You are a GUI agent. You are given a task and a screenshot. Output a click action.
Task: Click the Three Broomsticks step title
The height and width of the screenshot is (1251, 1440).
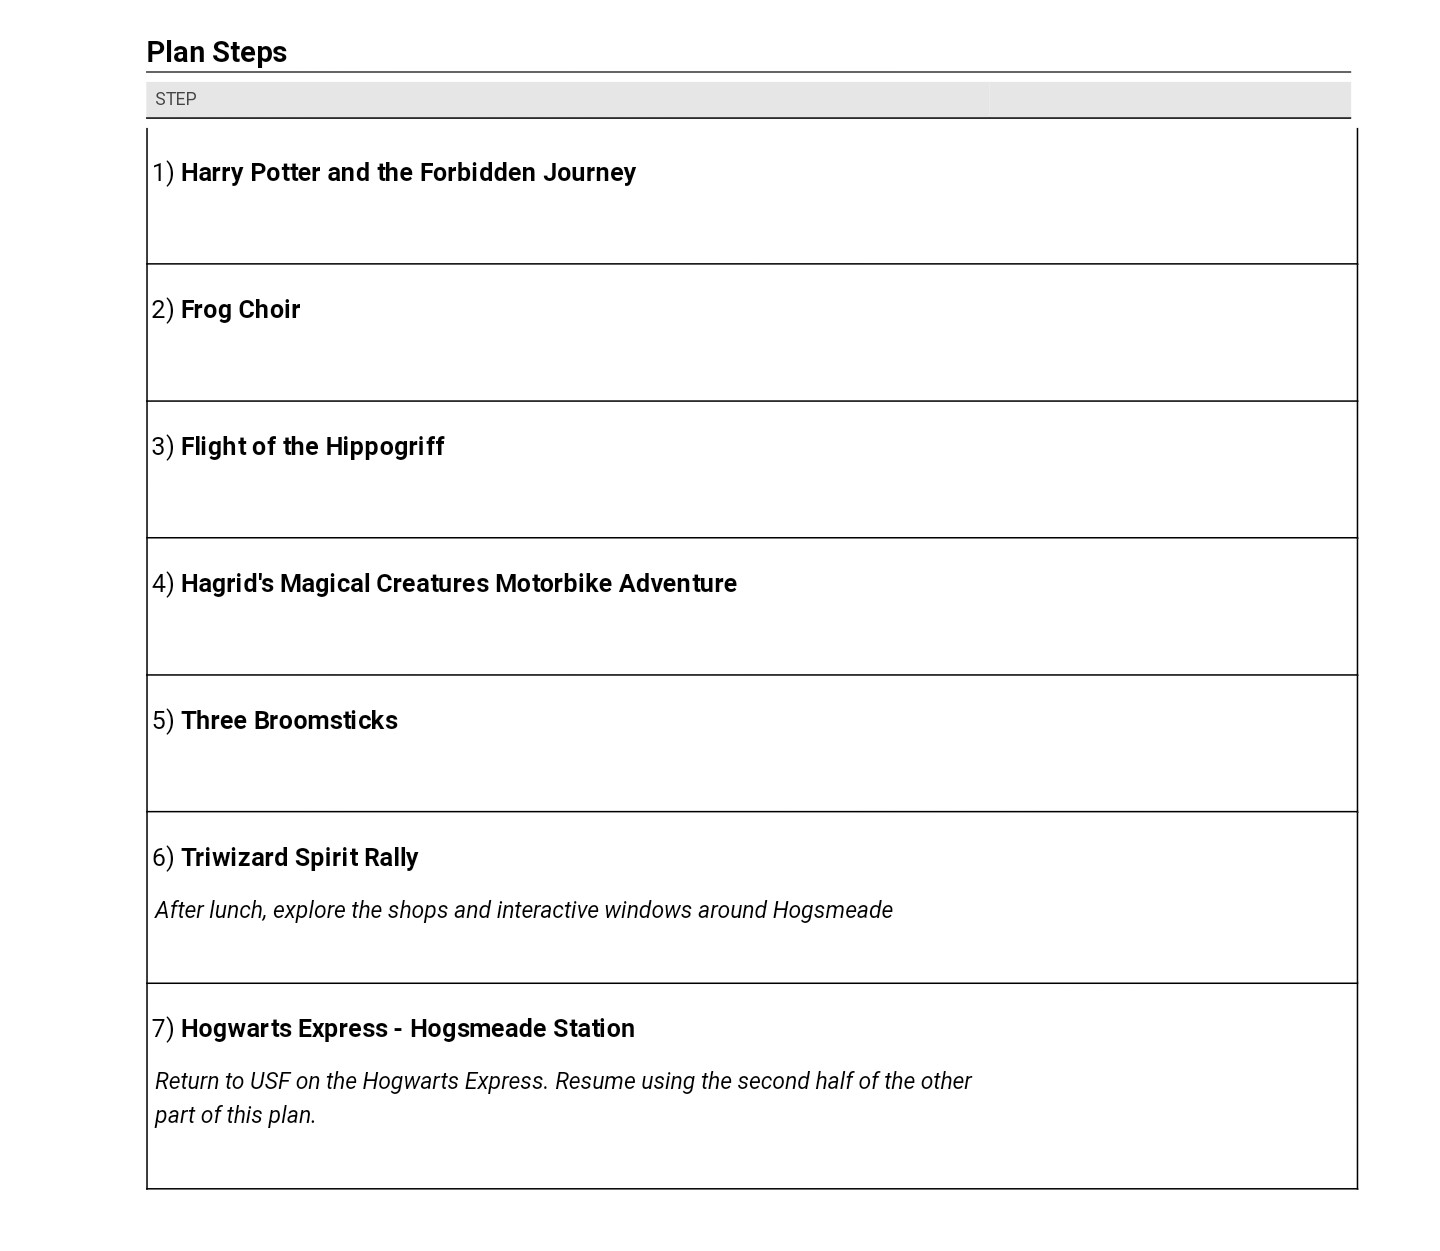click(289, 721)
